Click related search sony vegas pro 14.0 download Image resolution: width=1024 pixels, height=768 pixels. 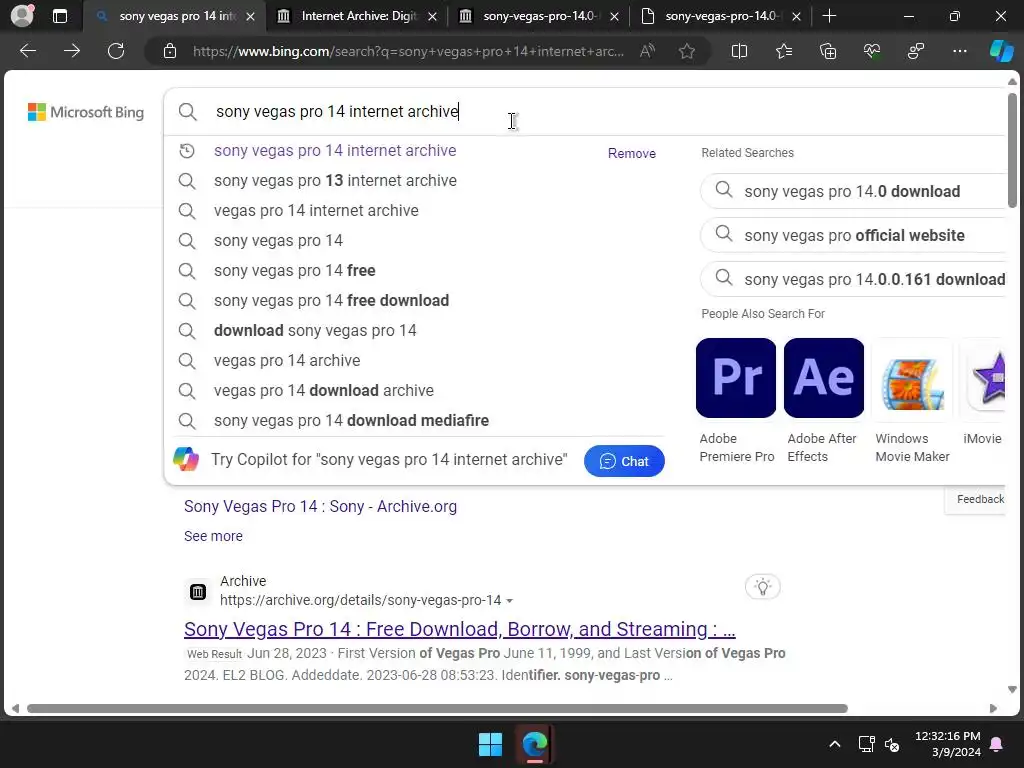852,191
